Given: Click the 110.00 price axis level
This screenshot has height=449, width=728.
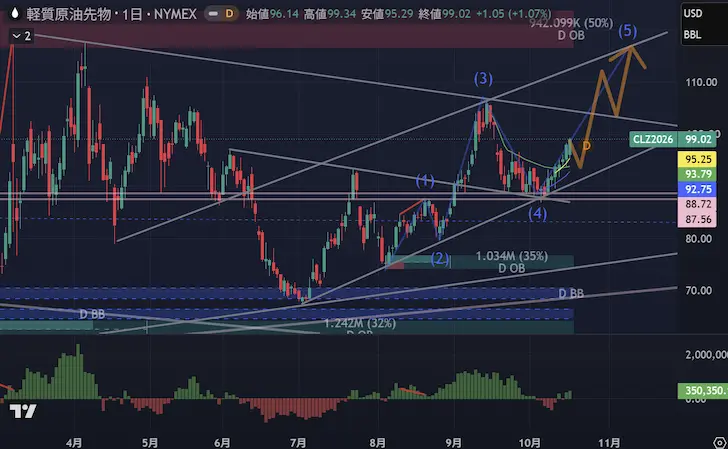Looking at the screenshot, I should click(x=701, y=82).
